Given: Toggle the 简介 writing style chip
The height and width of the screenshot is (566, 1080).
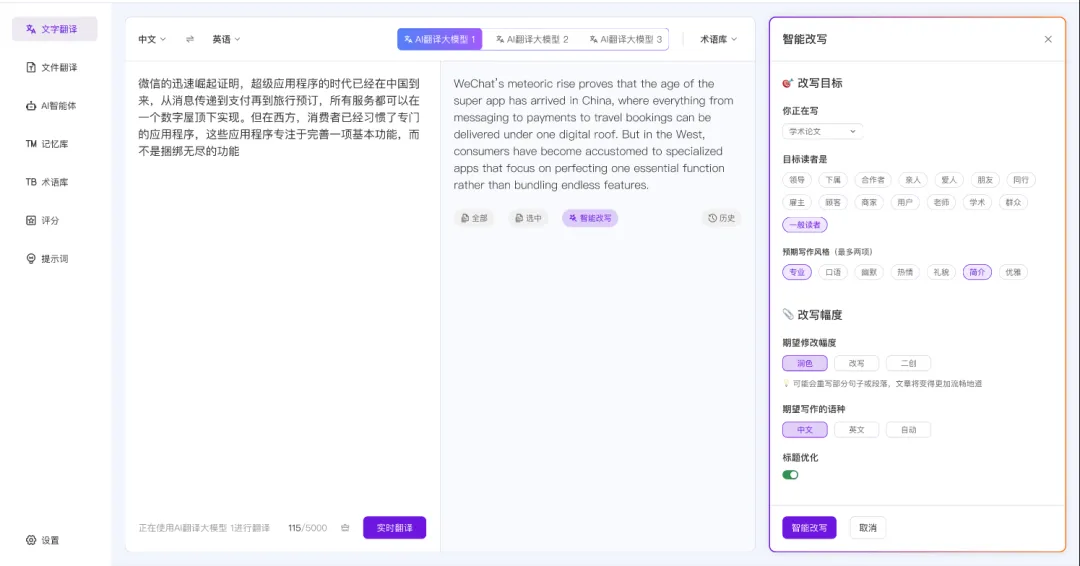Looking at the screenshot, I should point(977,272).
